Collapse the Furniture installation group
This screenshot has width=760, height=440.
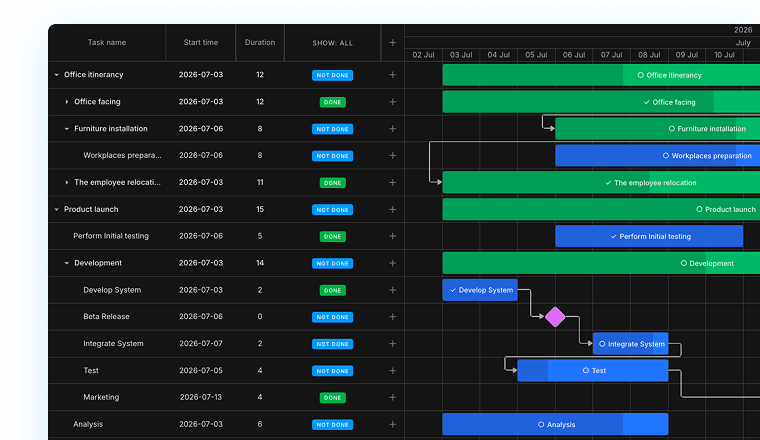click(67, 129)
